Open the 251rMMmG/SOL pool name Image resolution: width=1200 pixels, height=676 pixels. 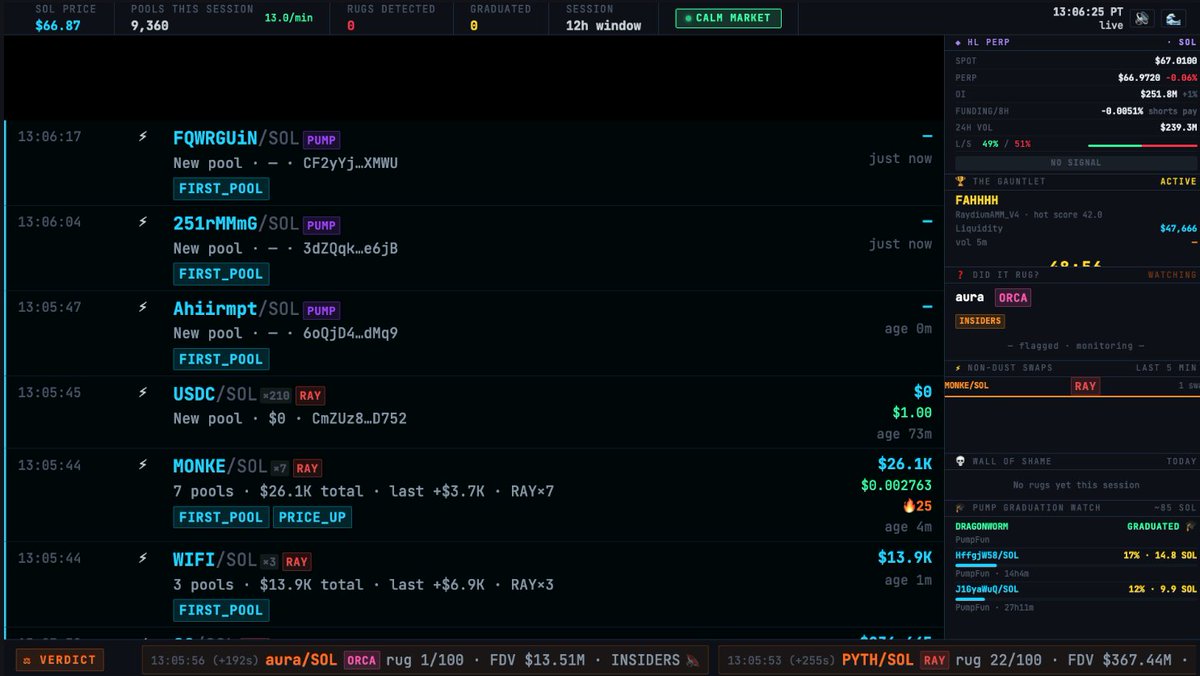click(236, 223)
